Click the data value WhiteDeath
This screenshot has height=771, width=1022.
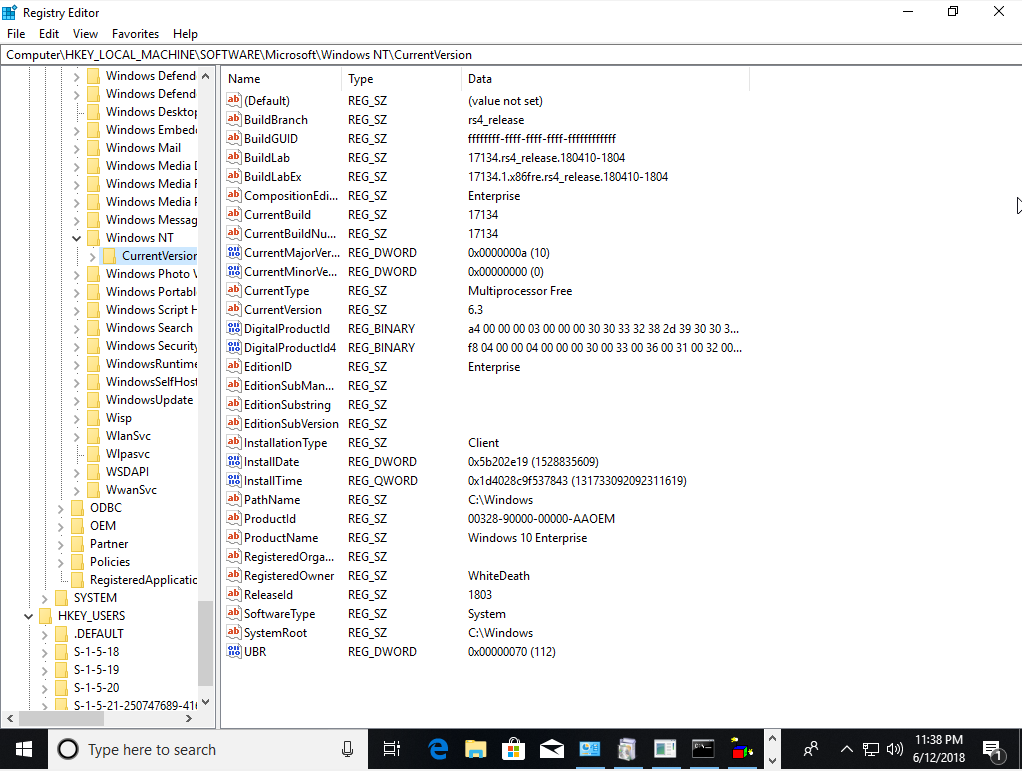tap(499, 575)
